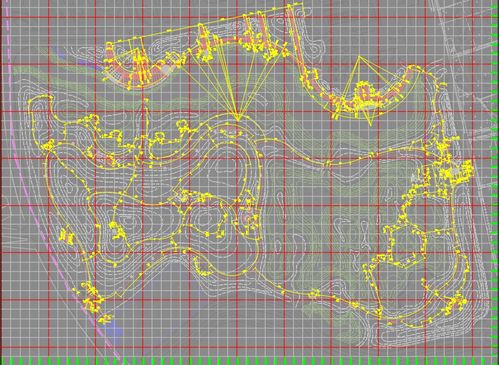Select the blue filled patch near the bottom-left corner
Image resolution: width=499 pixels, height=365 pixels.
pyautogui.click(x=114, y=328)
